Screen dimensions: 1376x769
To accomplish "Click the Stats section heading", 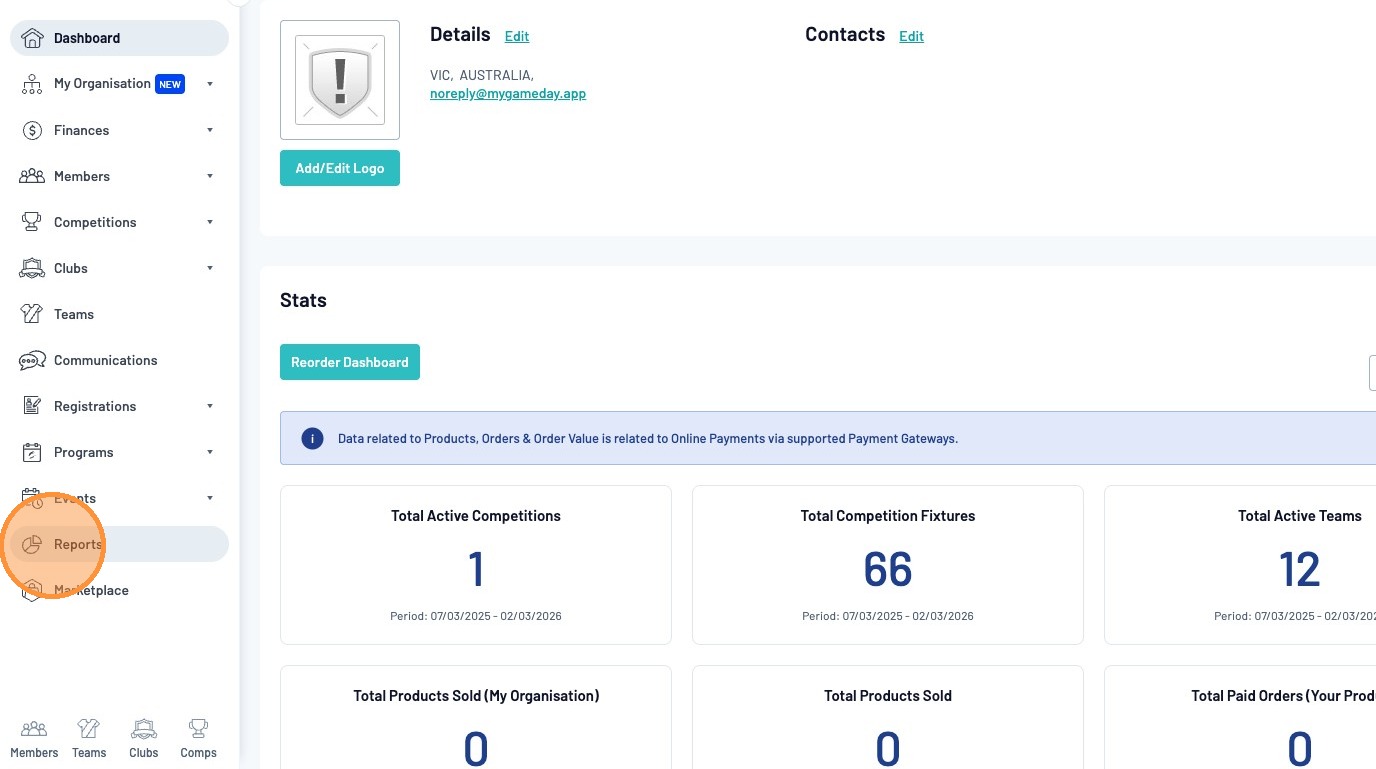I will [x=303, y=300].
